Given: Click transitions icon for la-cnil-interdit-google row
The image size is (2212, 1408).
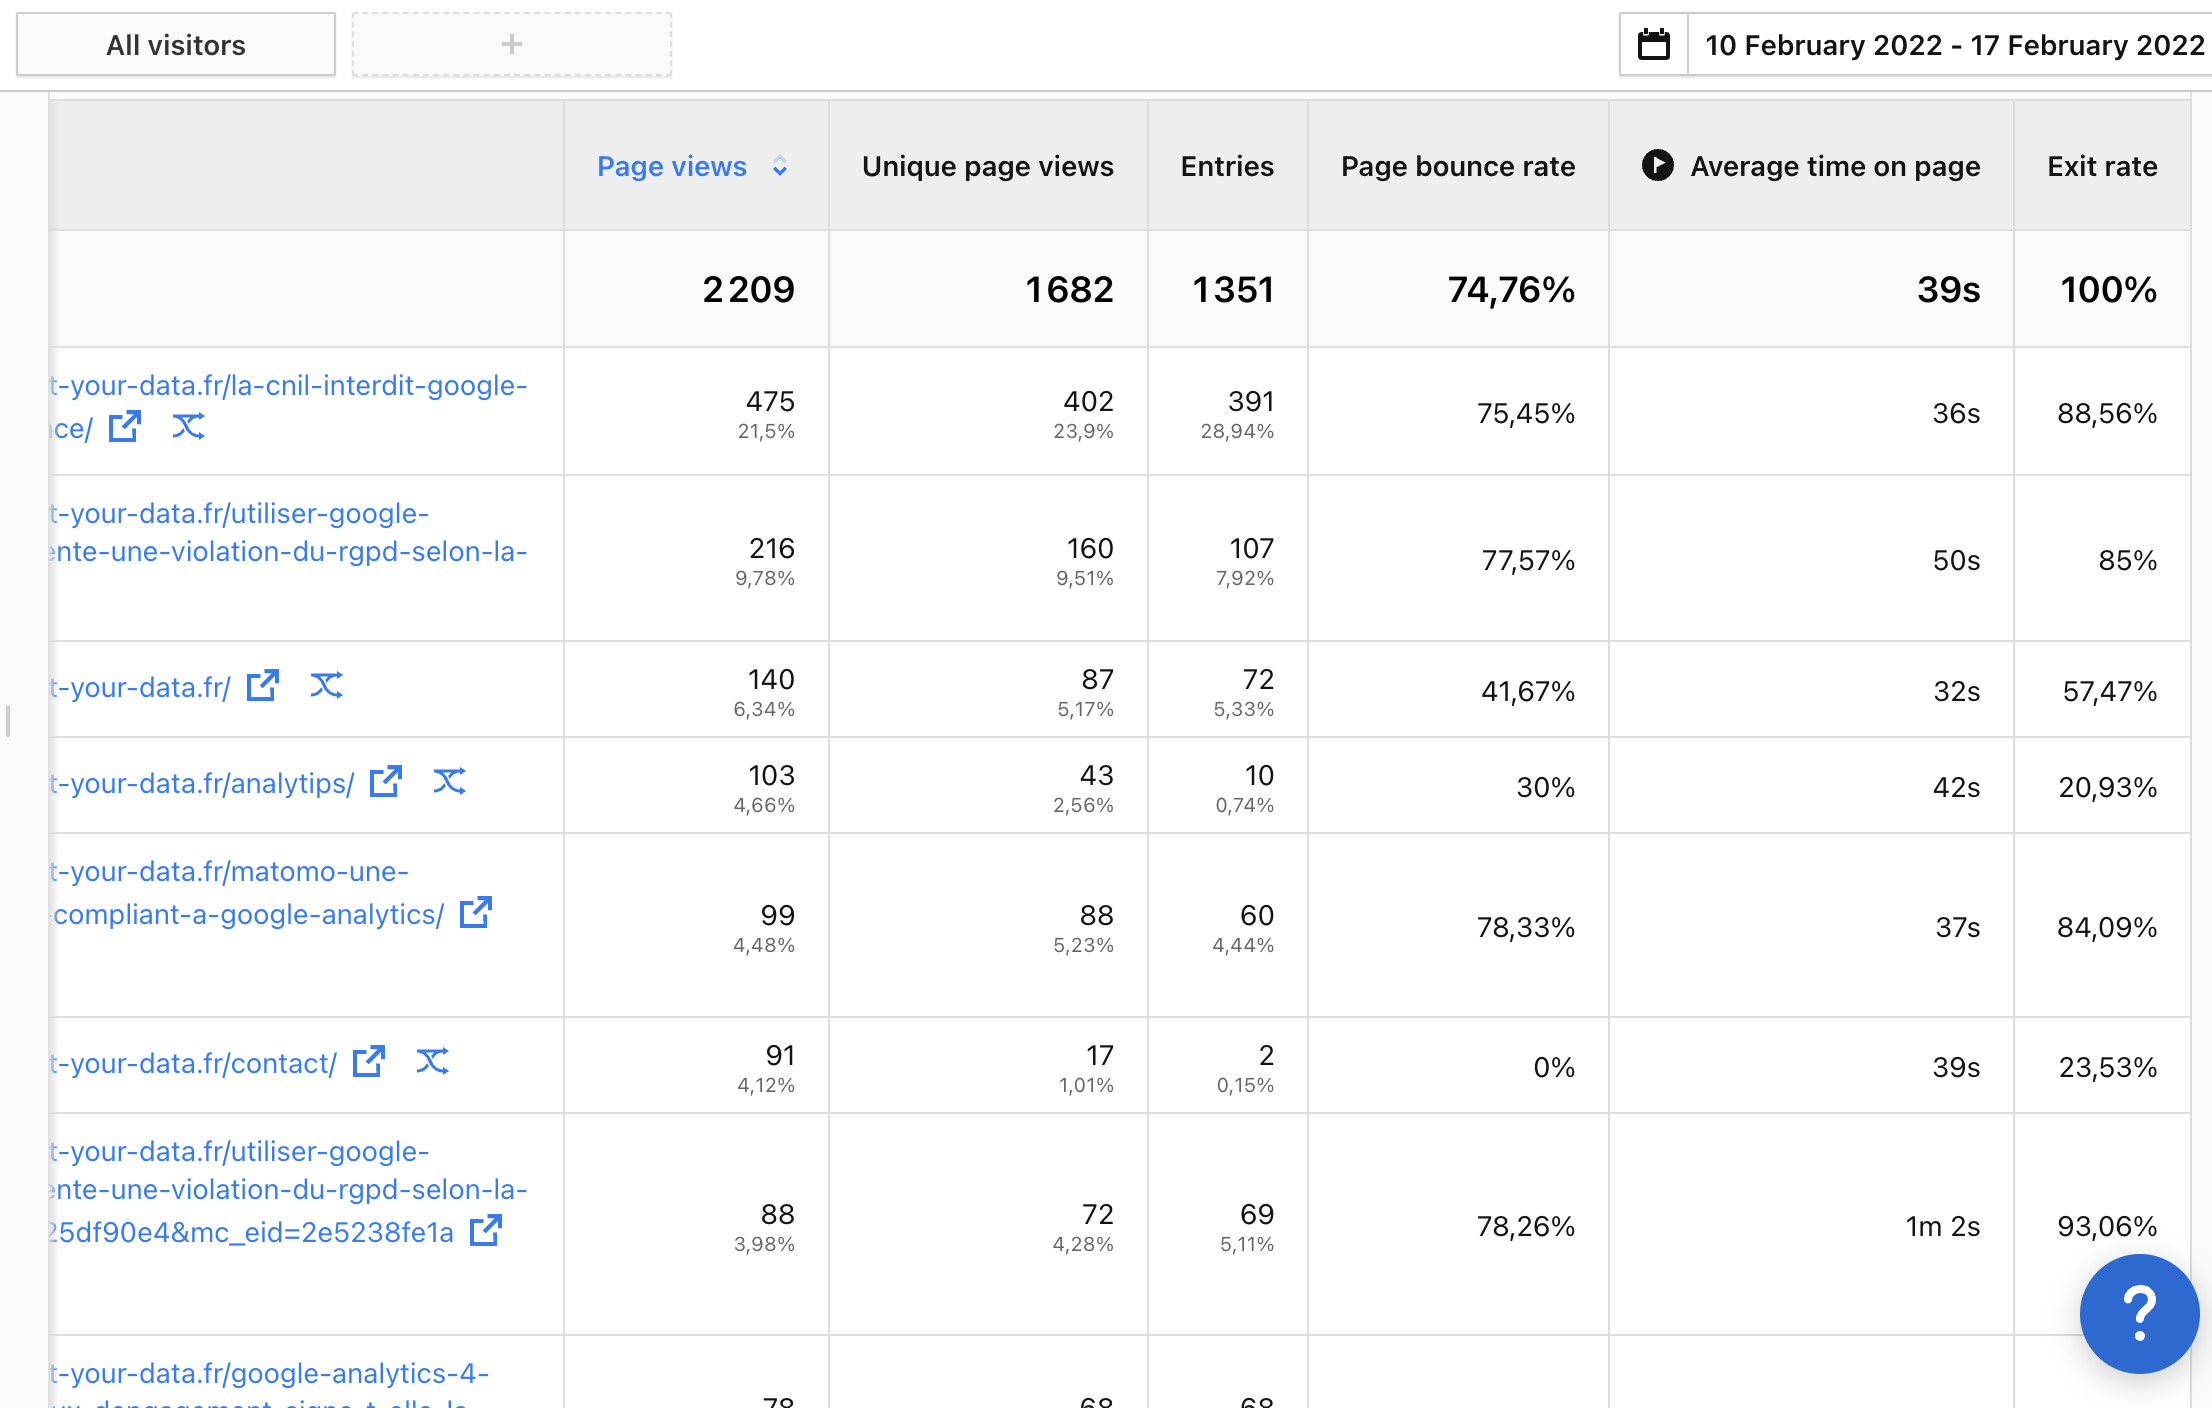Looking at the screenshot, I should click(x=188, y=427).
